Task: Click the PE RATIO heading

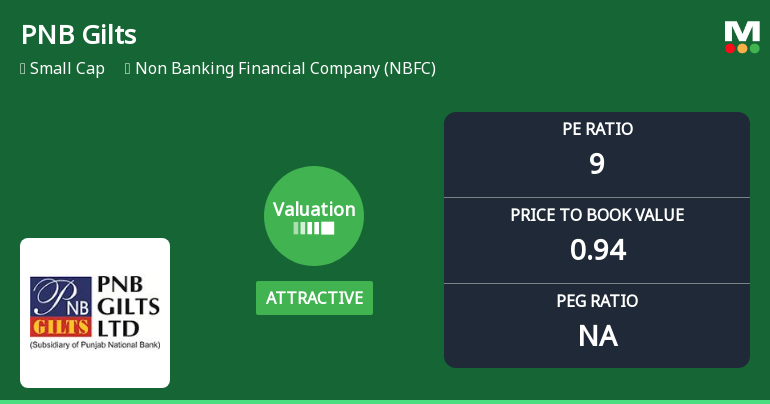Action: point(597,129)
